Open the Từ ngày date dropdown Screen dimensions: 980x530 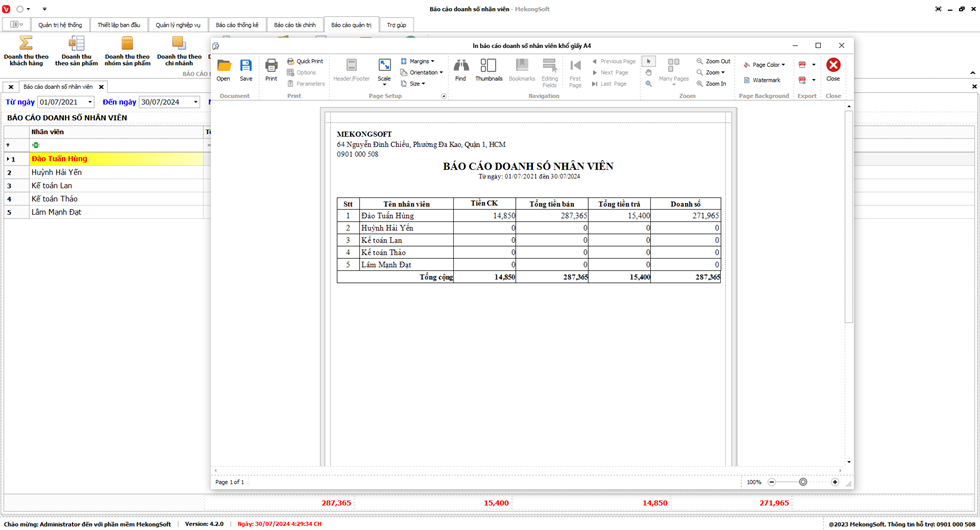(x=90, y=102)
